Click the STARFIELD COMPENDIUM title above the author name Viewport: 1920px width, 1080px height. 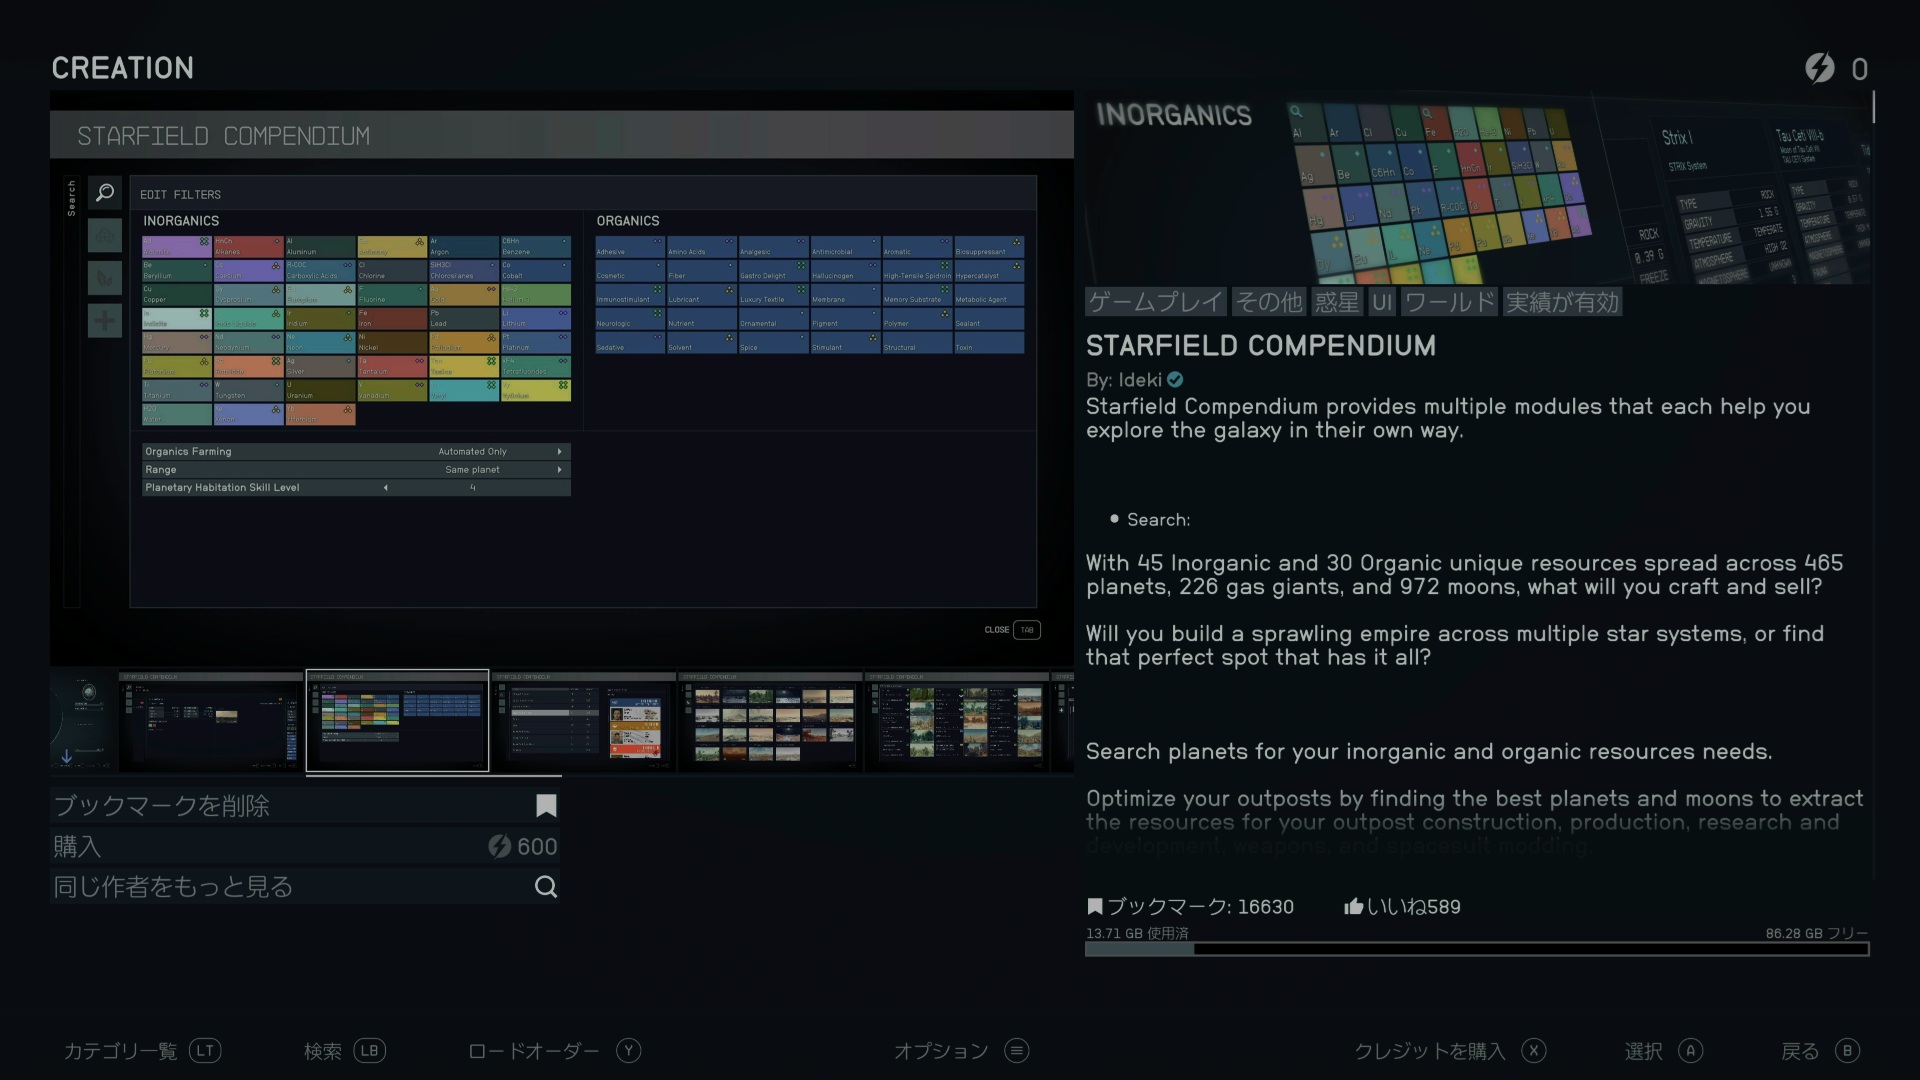[x=1261, y=346]
